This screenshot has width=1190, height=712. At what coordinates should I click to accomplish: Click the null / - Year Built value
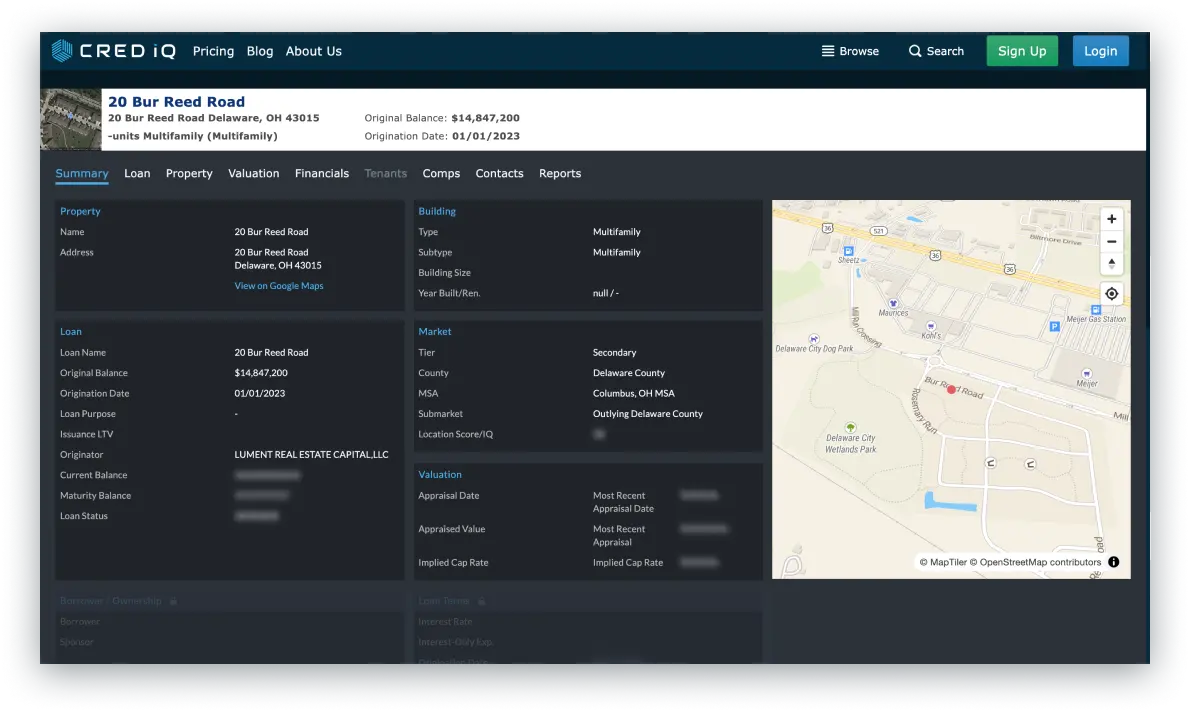[606, 293]
